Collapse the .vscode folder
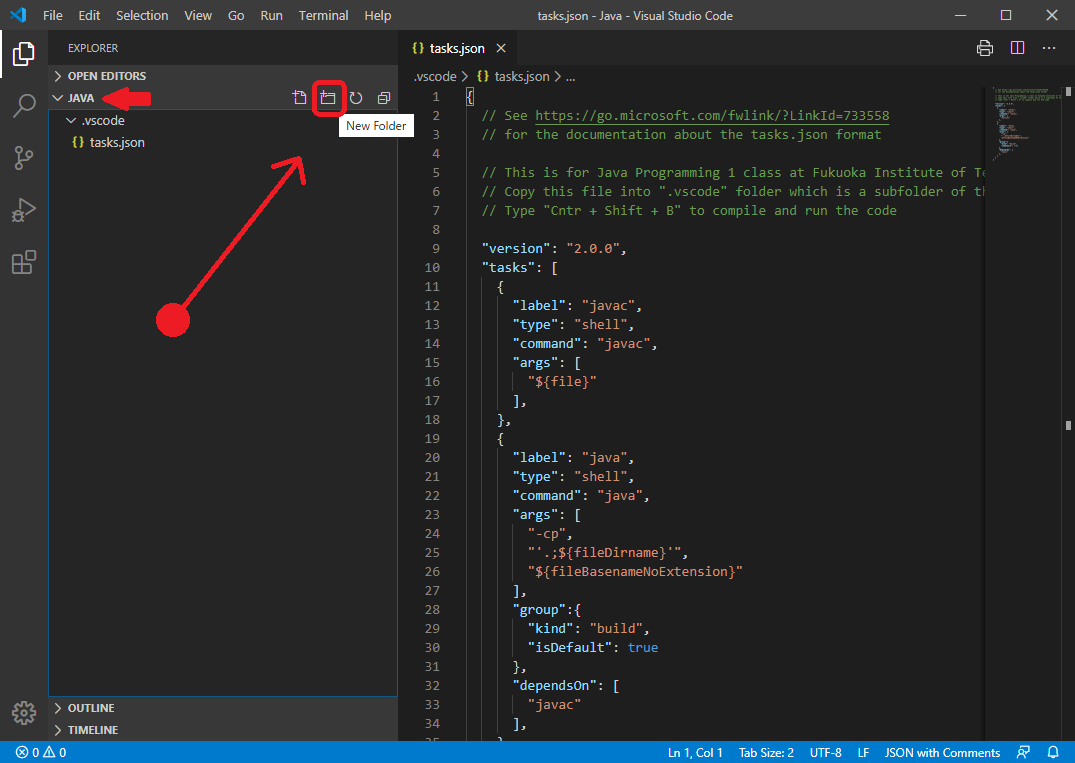This screenshot has width=1075, height=763. (x=71, y=121)
